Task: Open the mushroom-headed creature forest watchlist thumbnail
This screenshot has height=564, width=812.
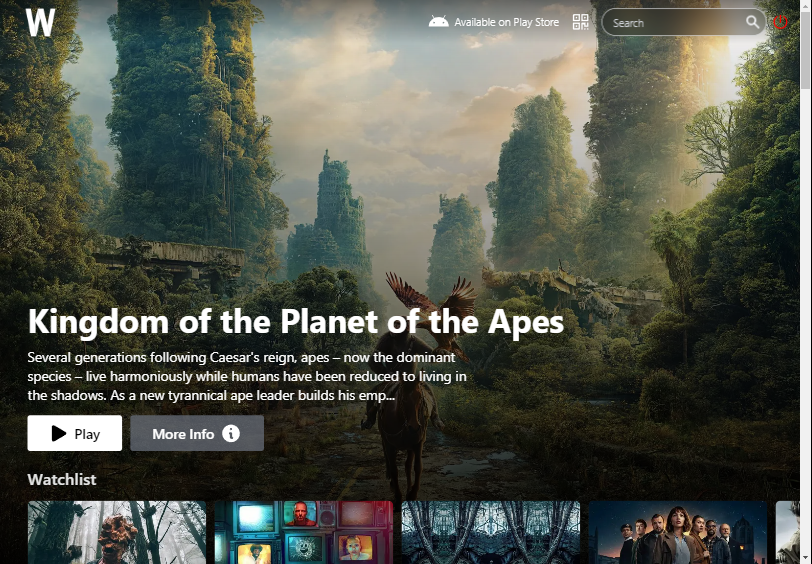Action: [x=117, y=532]
